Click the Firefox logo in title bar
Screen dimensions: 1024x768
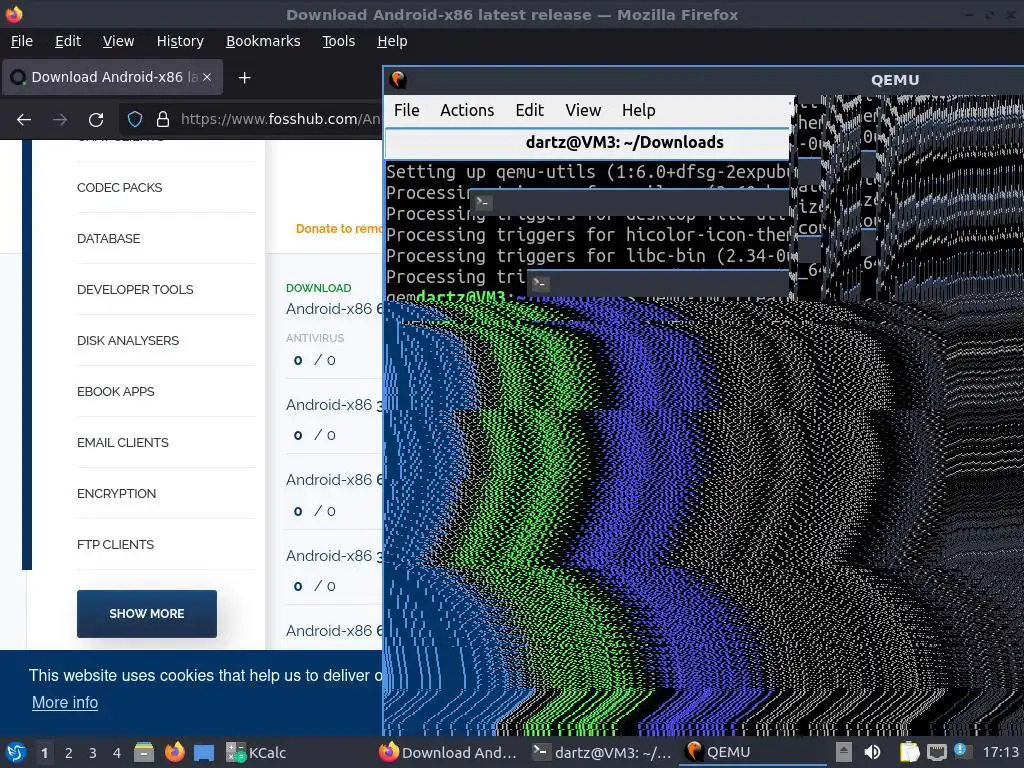coord(13,14)
